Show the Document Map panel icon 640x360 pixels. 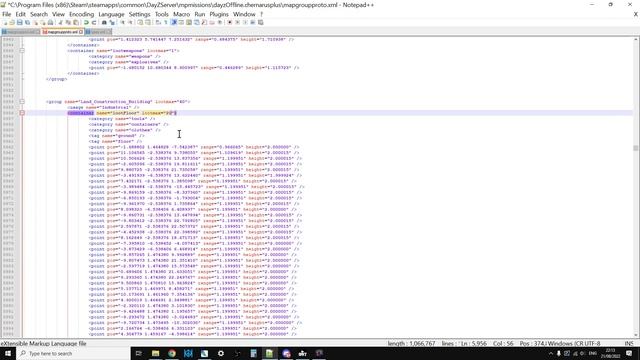pyautogui.click(x=189, y=22)
